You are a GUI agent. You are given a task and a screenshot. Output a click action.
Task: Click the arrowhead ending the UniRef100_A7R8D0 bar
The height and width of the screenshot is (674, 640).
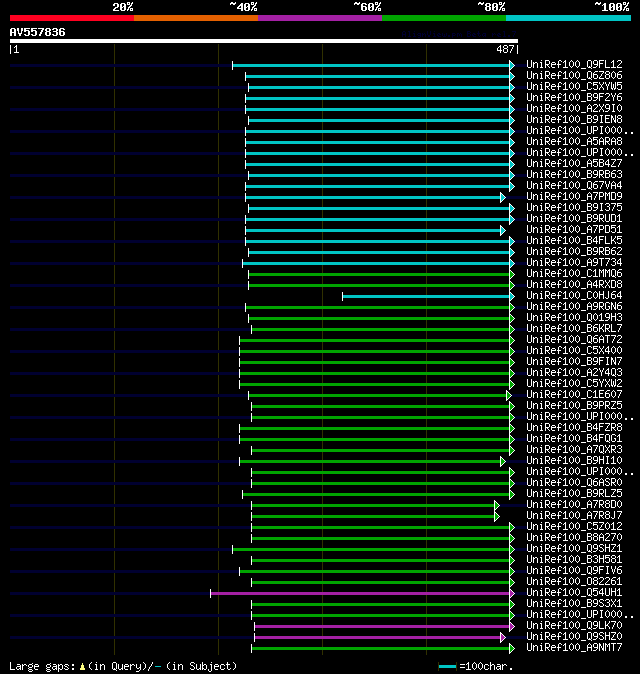(497, 506)
